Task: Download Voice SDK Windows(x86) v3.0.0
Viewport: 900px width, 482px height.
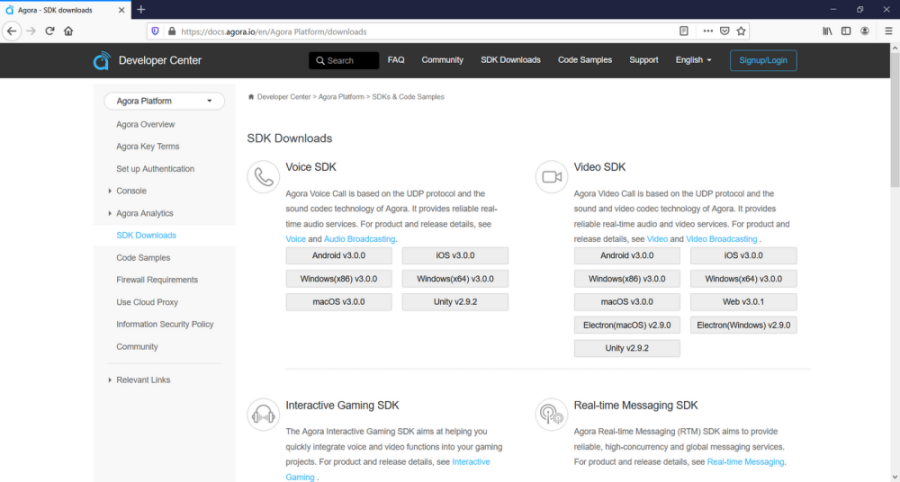Action: pos(339,279)
